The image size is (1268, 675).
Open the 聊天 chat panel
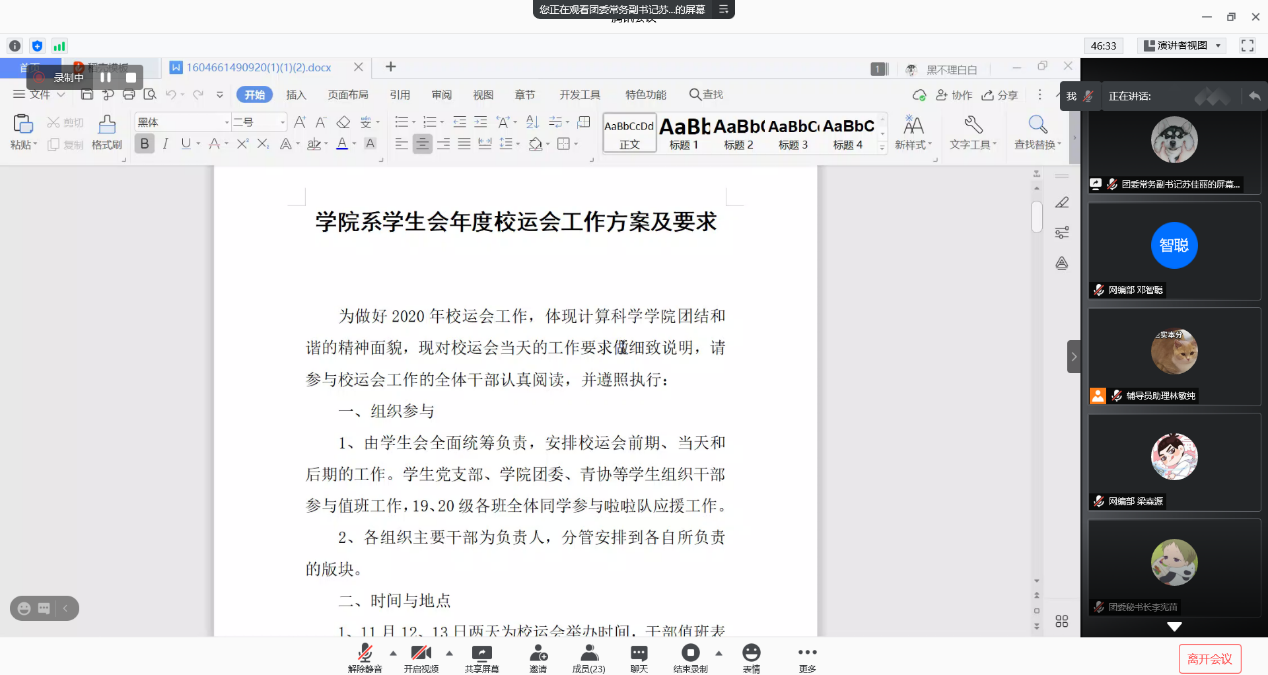[638, 657]
